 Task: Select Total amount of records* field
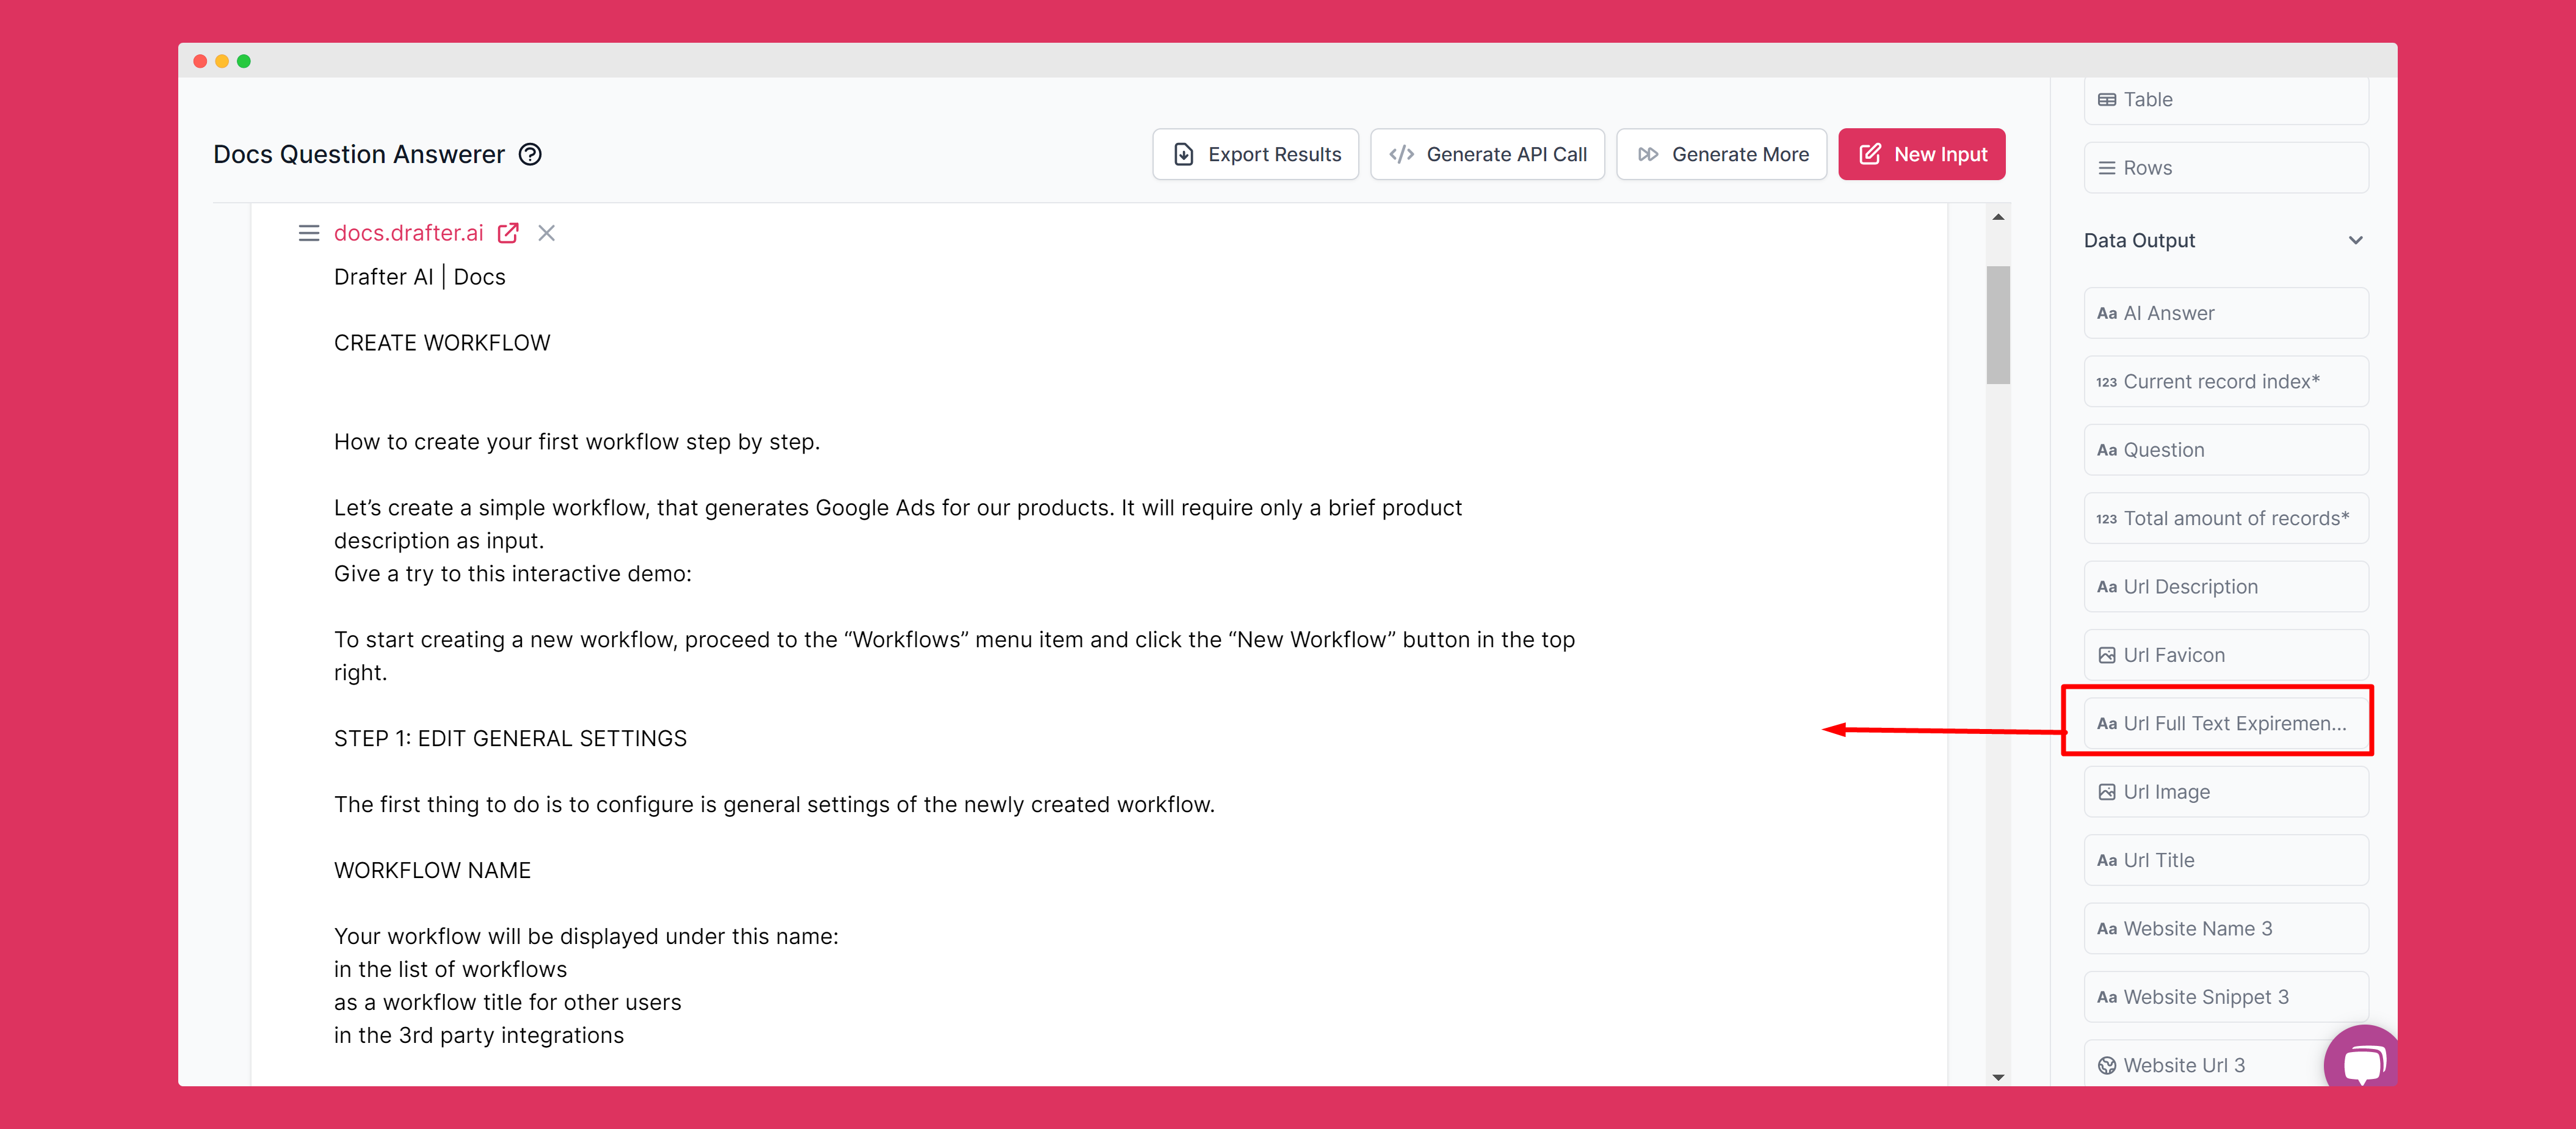2226,518
